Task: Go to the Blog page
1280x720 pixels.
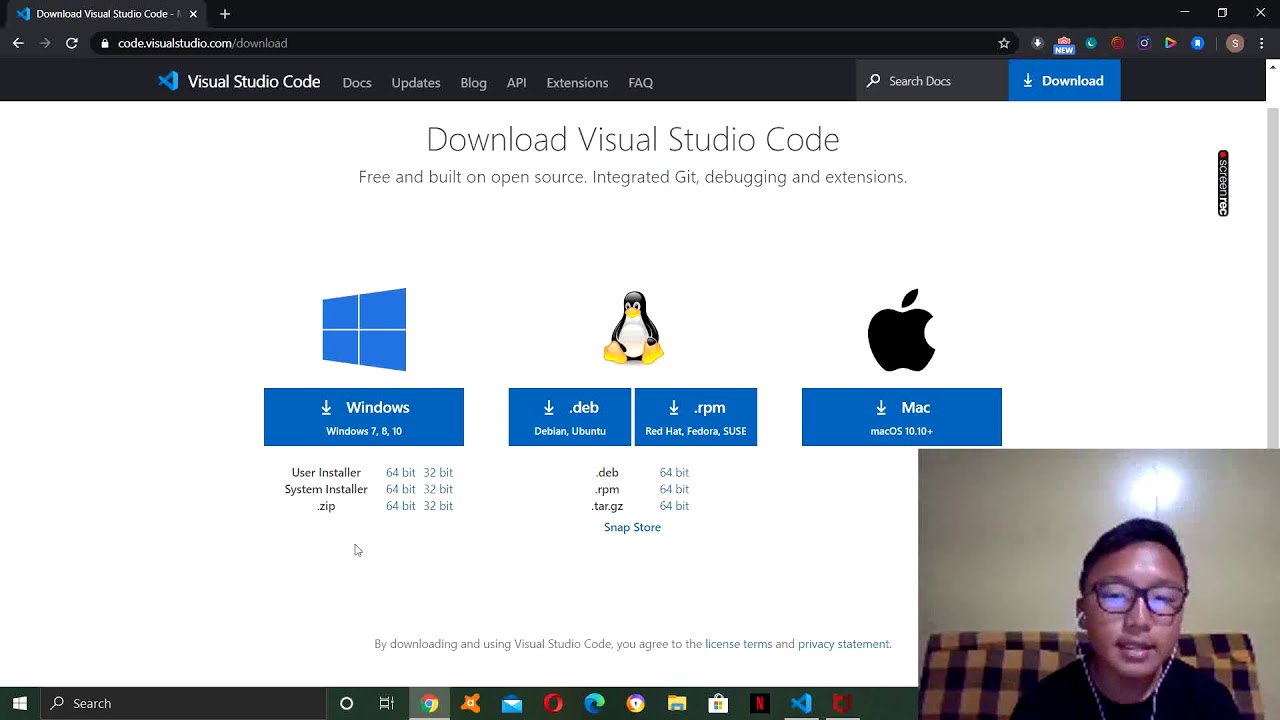Action: (474, 82)
